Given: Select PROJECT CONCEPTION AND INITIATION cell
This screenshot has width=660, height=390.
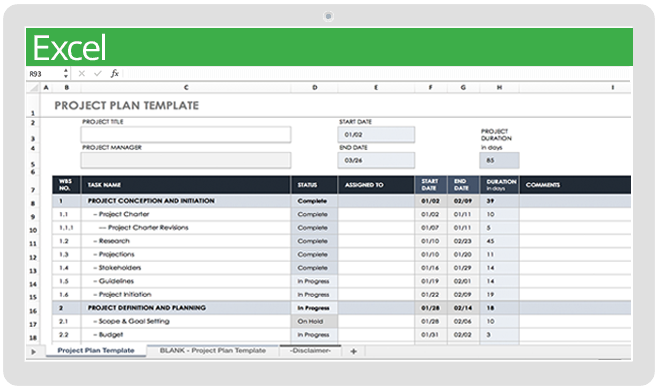Looking at the screenshot, I should tap(186, 201).
